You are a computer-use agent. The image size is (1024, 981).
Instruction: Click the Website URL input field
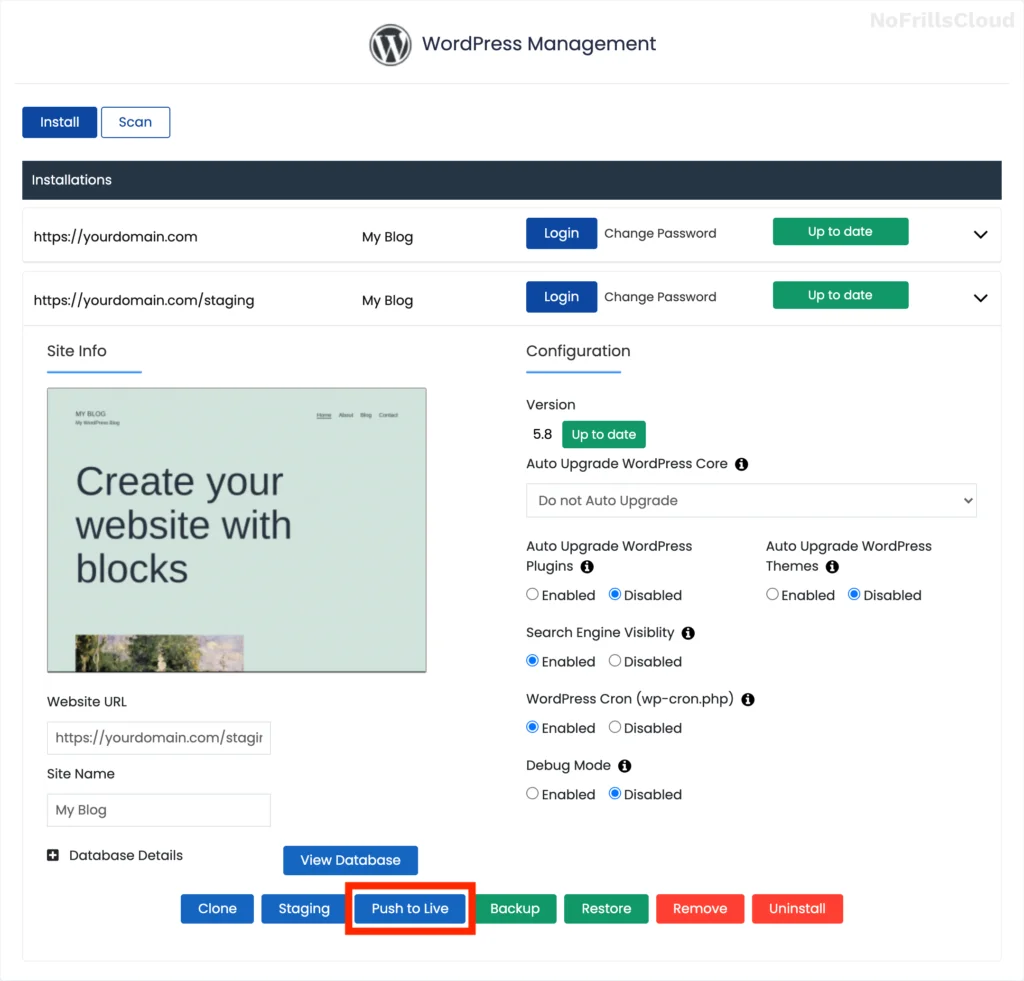click(158, 737)
